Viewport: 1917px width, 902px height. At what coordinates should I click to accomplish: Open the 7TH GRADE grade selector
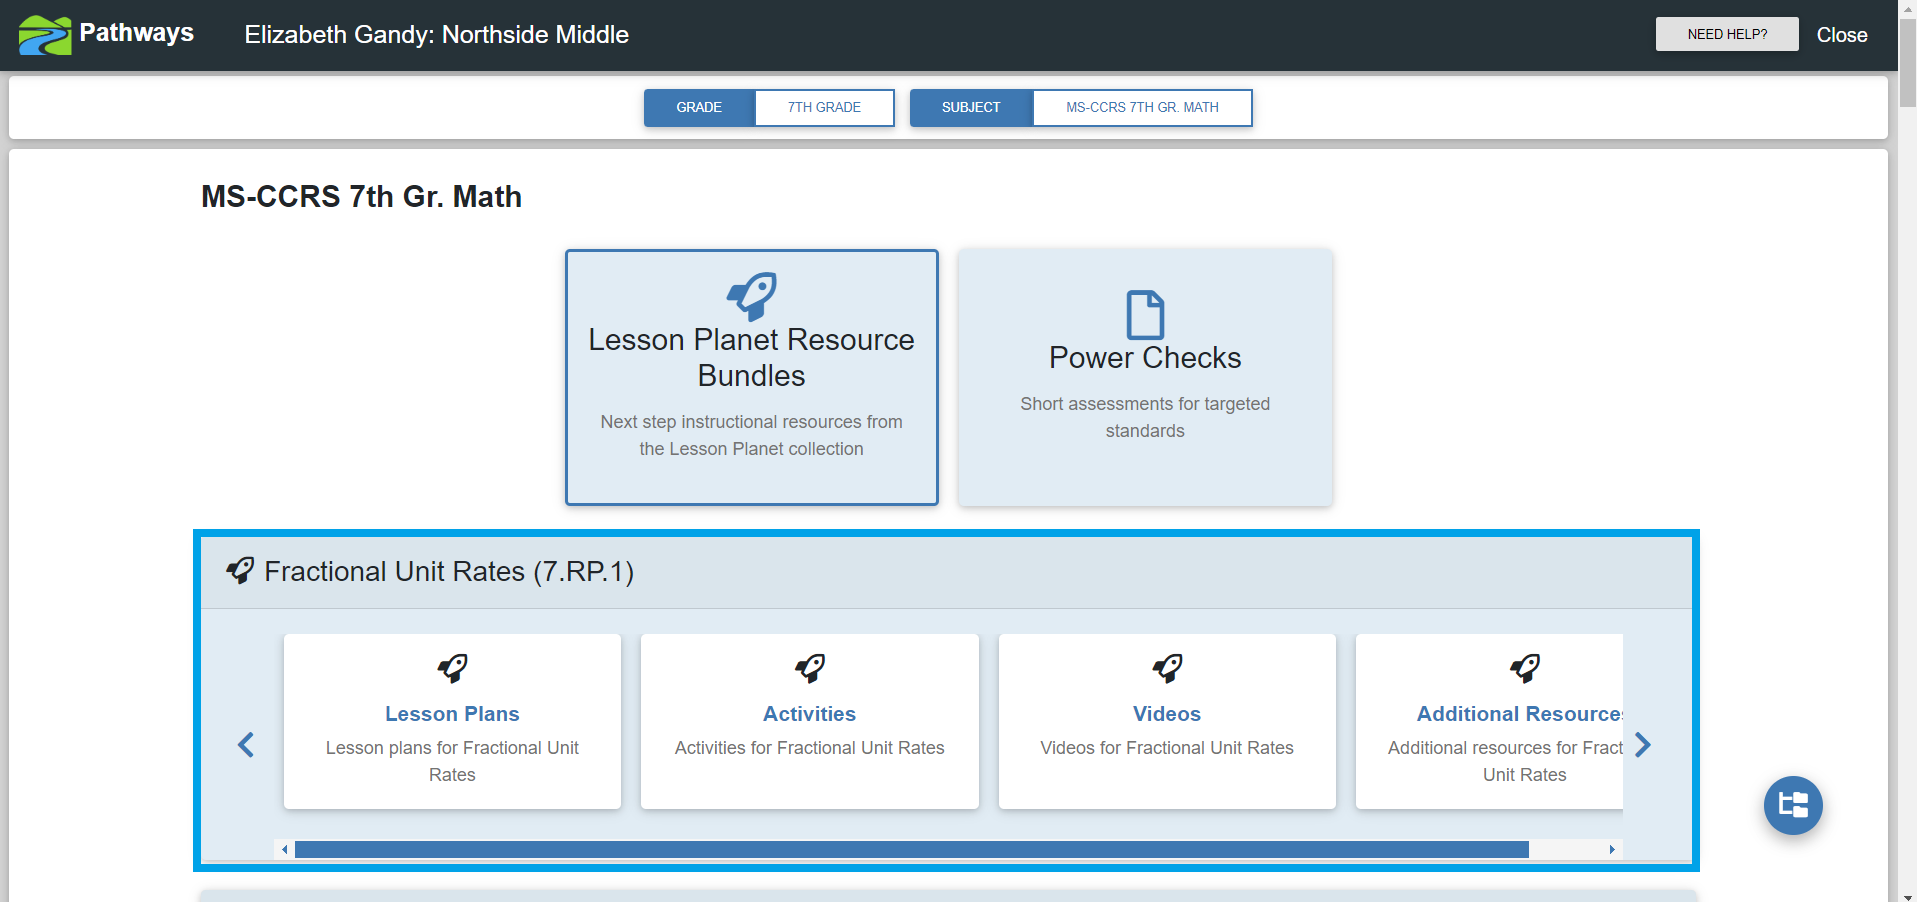coord(824,108)
